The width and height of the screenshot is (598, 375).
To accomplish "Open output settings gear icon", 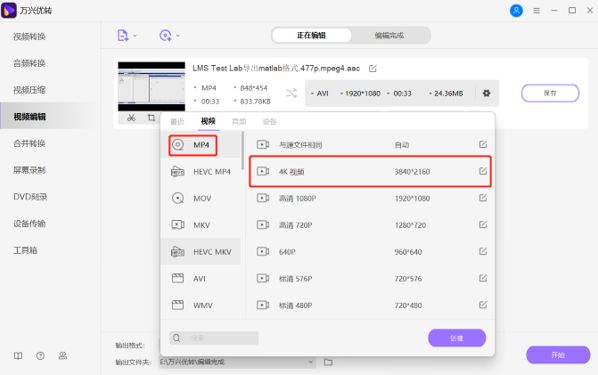I will point(486,93).
